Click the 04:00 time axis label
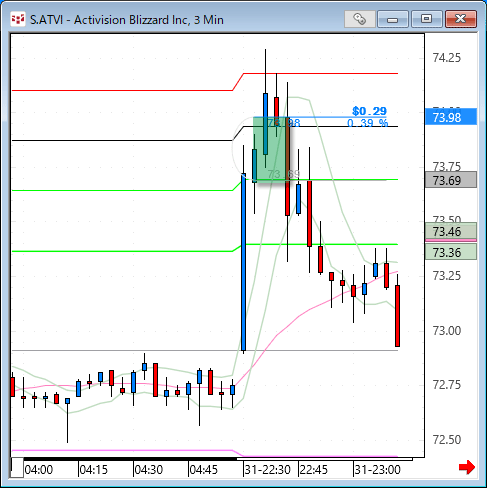This screenshot has width=487, height=488. (39, 470)
